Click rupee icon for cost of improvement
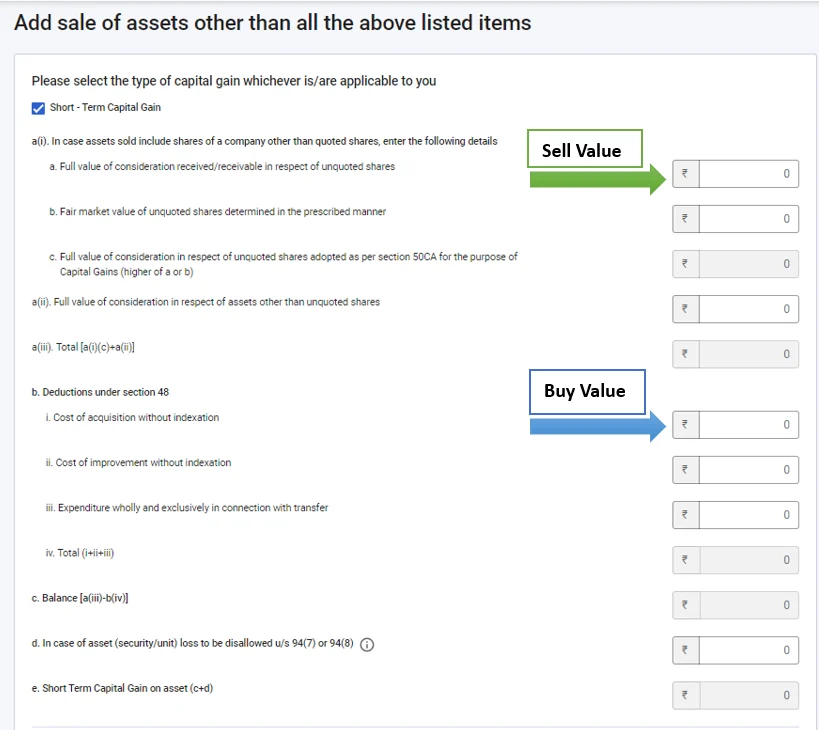 point(685,470)
